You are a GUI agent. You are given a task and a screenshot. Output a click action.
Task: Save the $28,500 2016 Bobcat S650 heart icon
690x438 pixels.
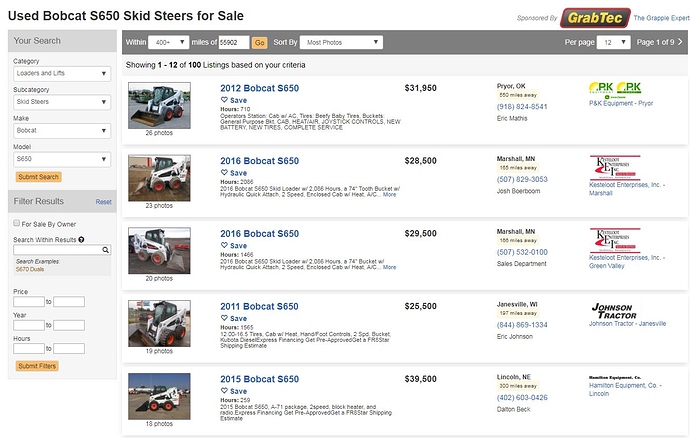[224, 173]
